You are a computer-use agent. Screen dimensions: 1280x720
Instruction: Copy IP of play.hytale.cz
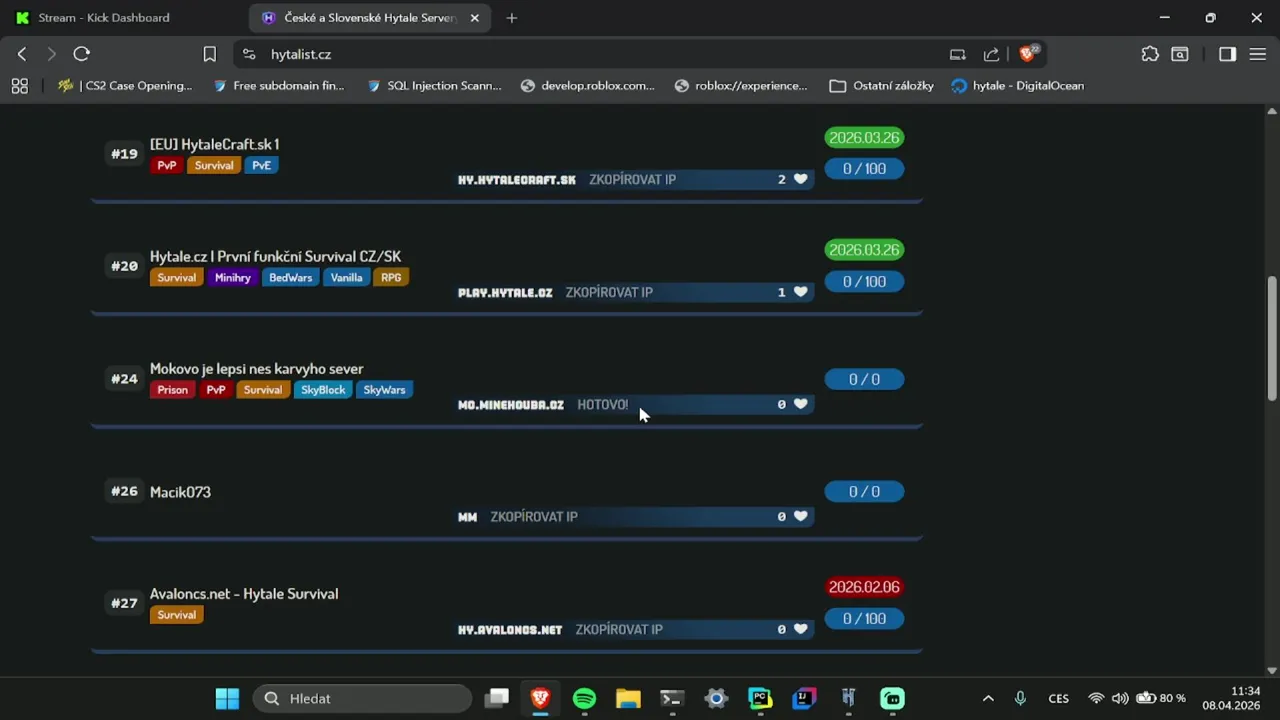point(609,292)
